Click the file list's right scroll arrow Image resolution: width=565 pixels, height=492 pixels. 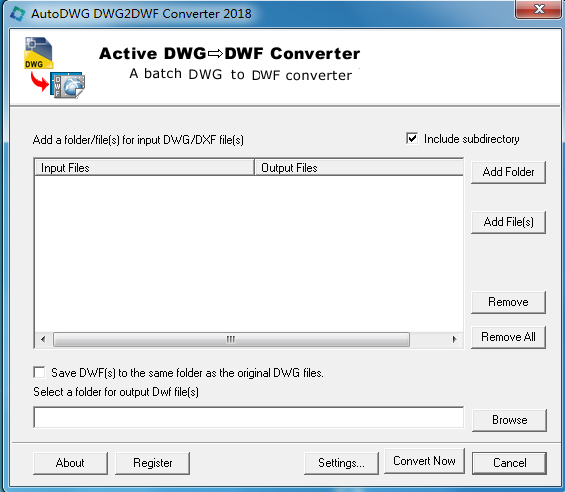click(x=454, y=339)
